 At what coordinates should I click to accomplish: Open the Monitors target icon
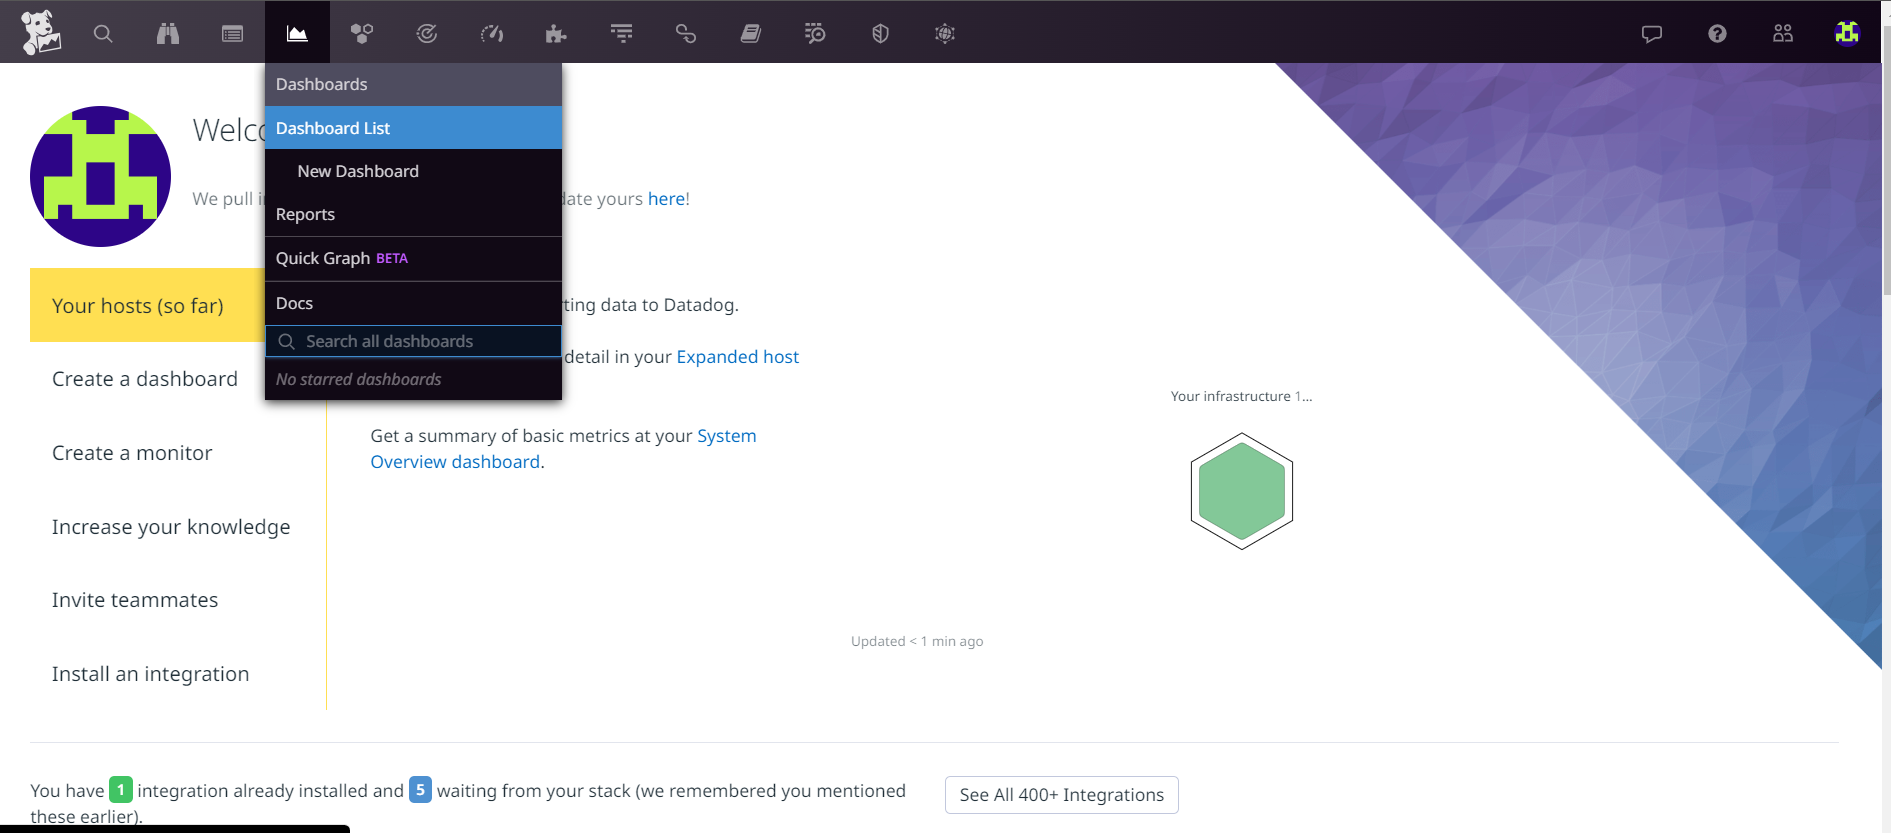pyautogui.click(x=427, y=34)
